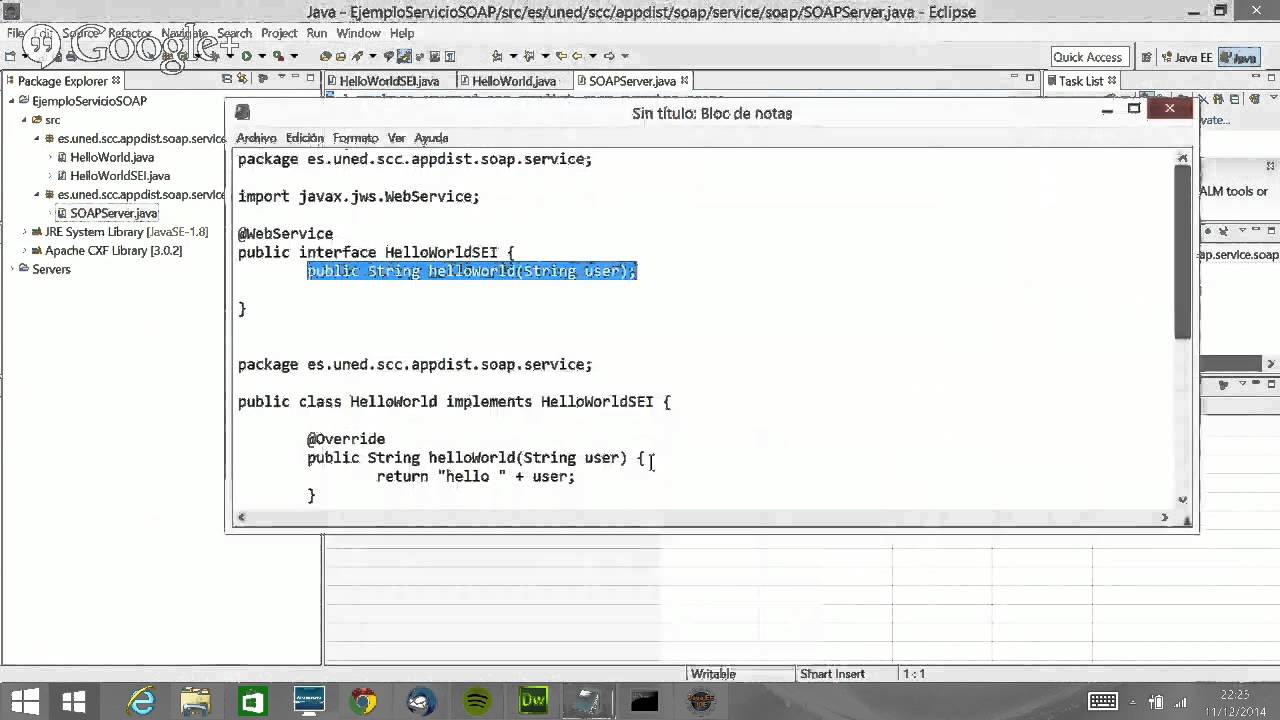Open File Explorer from taskbar
The image size is (1280, 720).
coord(196,702)
